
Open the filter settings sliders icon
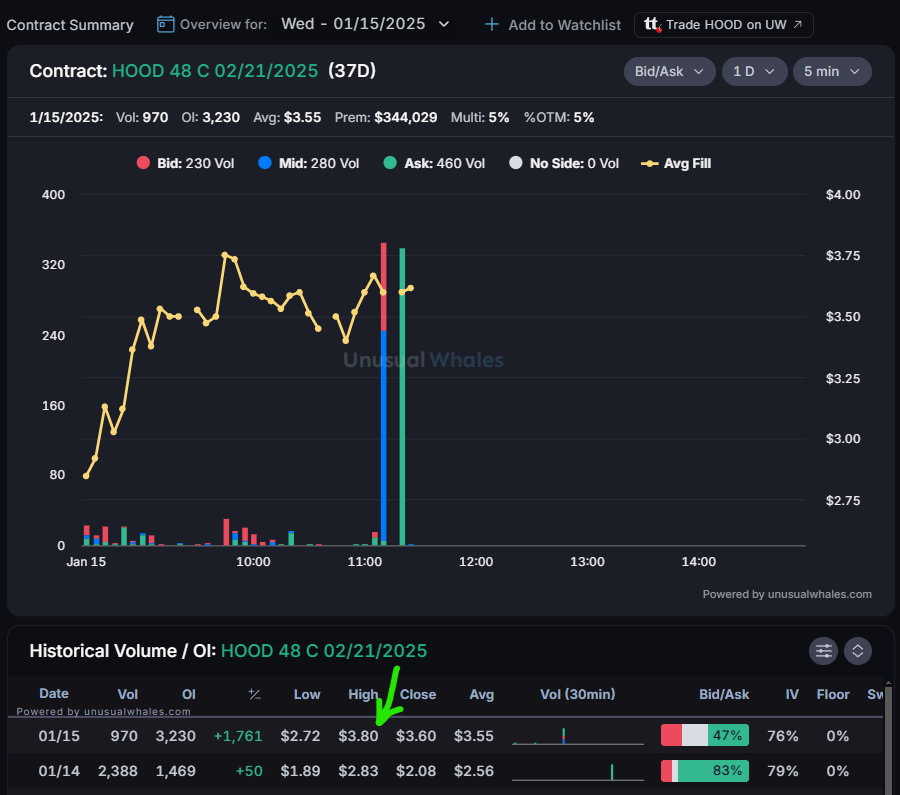pos(823,651)
